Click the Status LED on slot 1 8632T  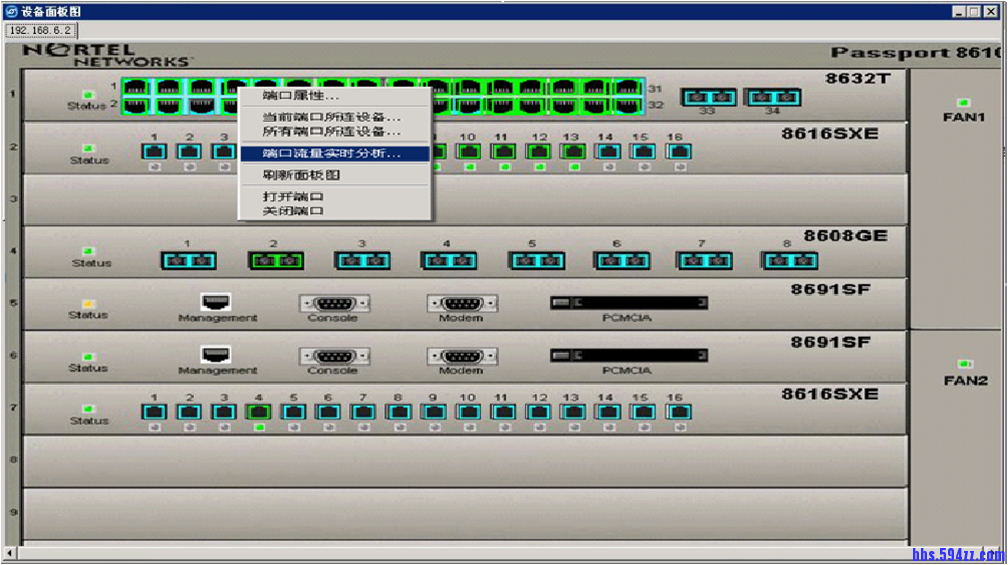pos(88,94)
